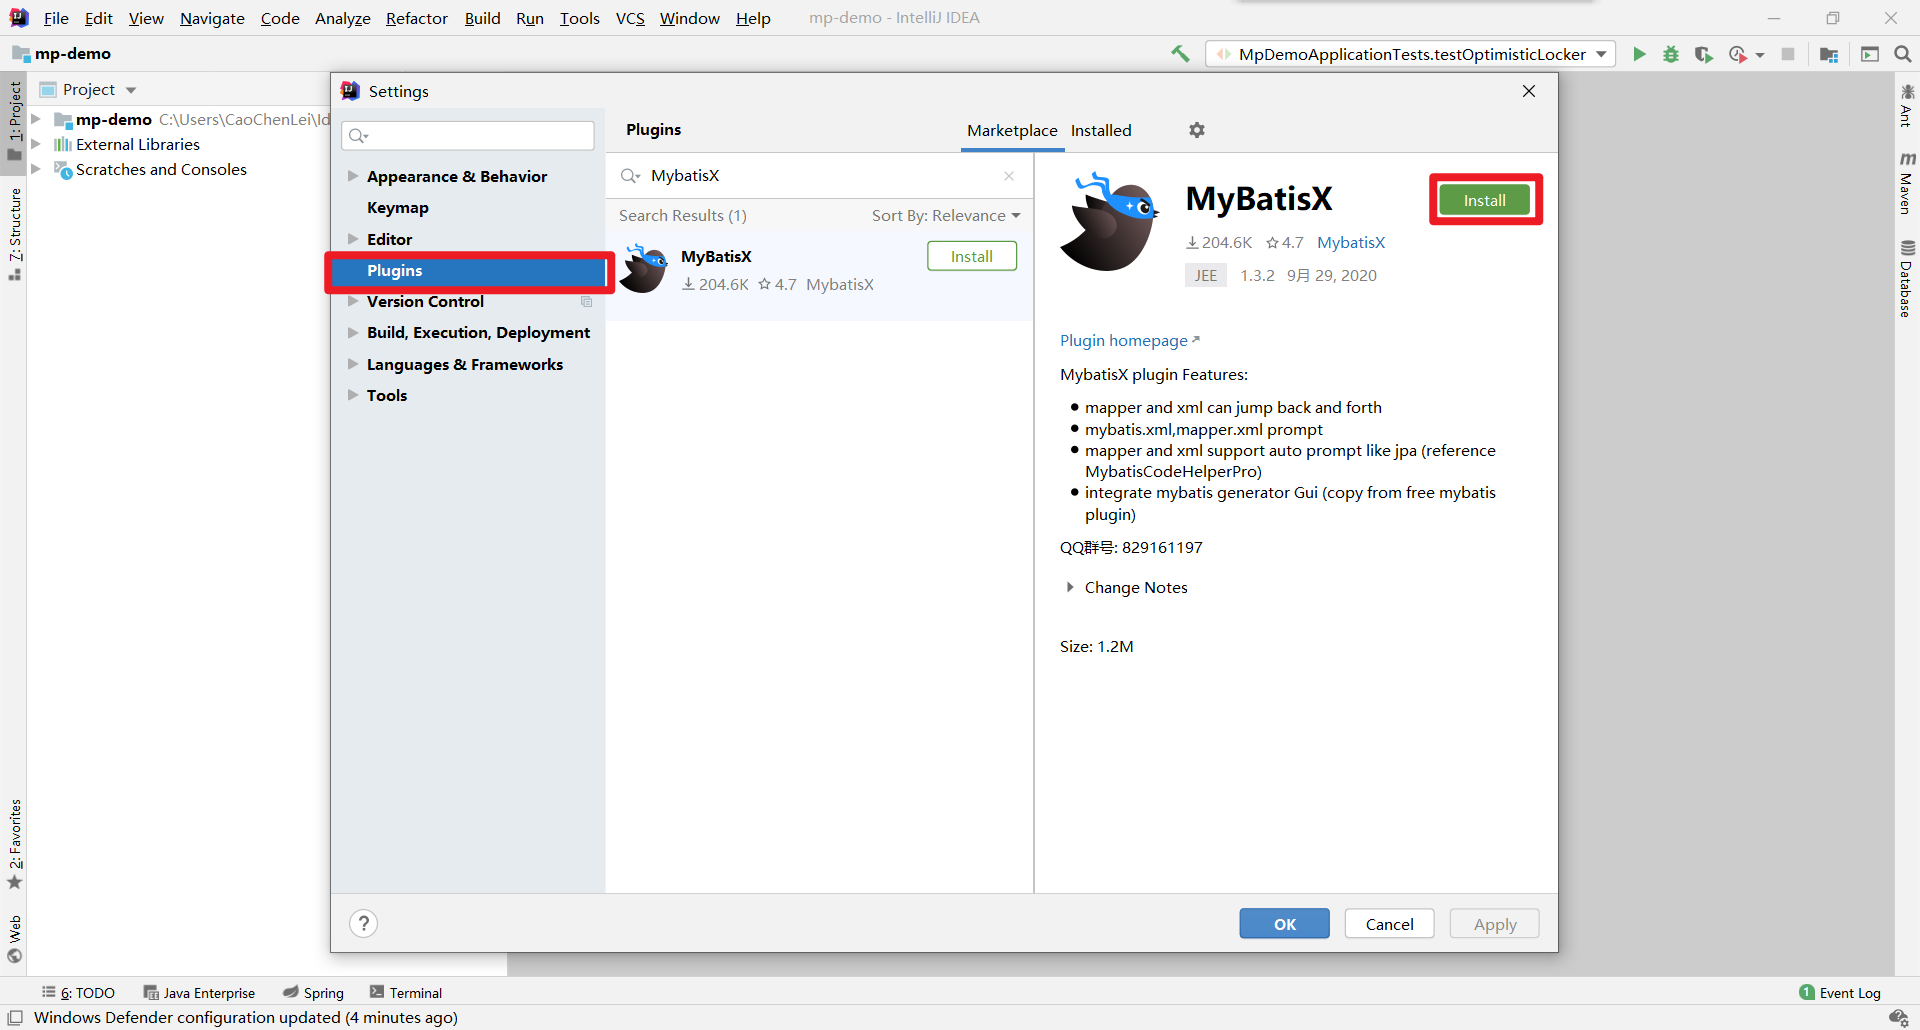Expand Build, Execution, Deployment settings
Screen dimensions: 1920x1030
(352, 332)
